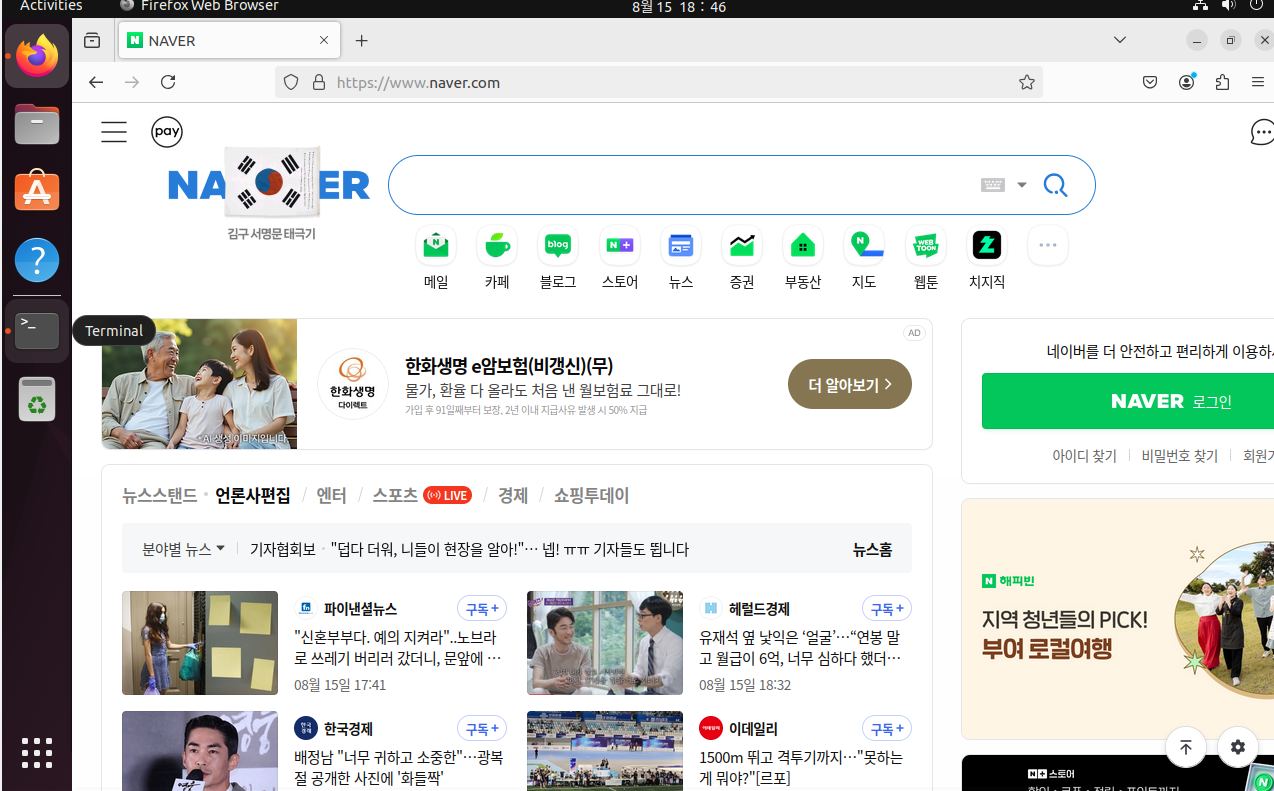Open Firefox account profile icon
The image size is (1274, 791).
pyautogui.click(x=1187, y=82)
